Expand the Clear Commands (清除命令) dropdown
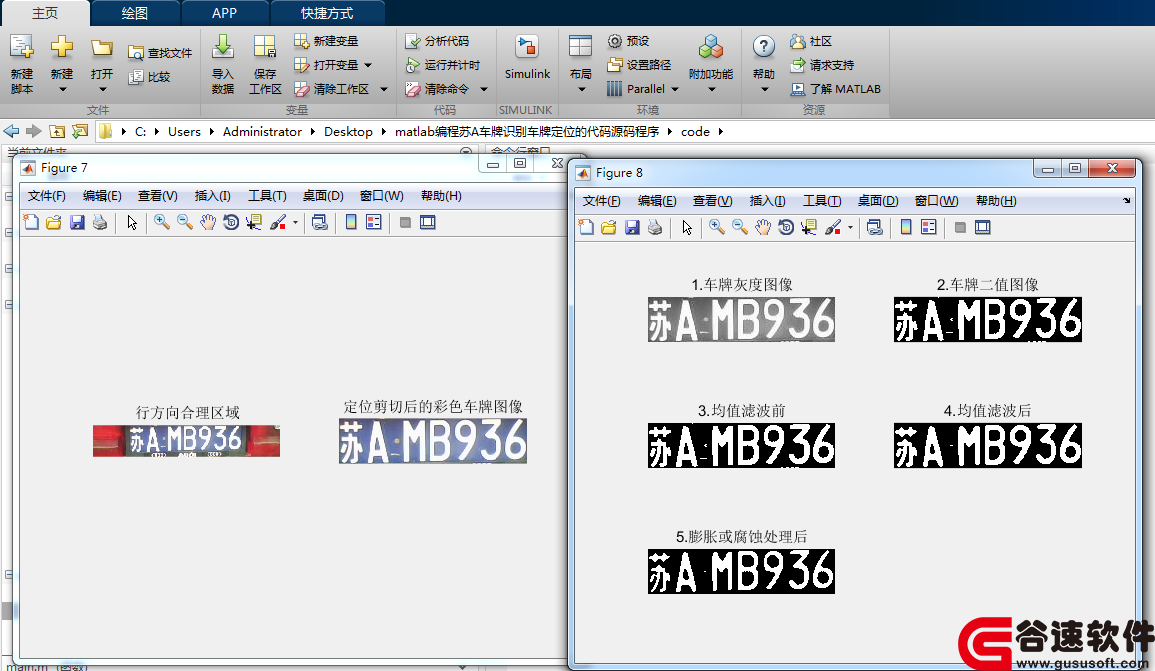Image resolution: width=1155 pixels, height=671 pixels. 484,89
